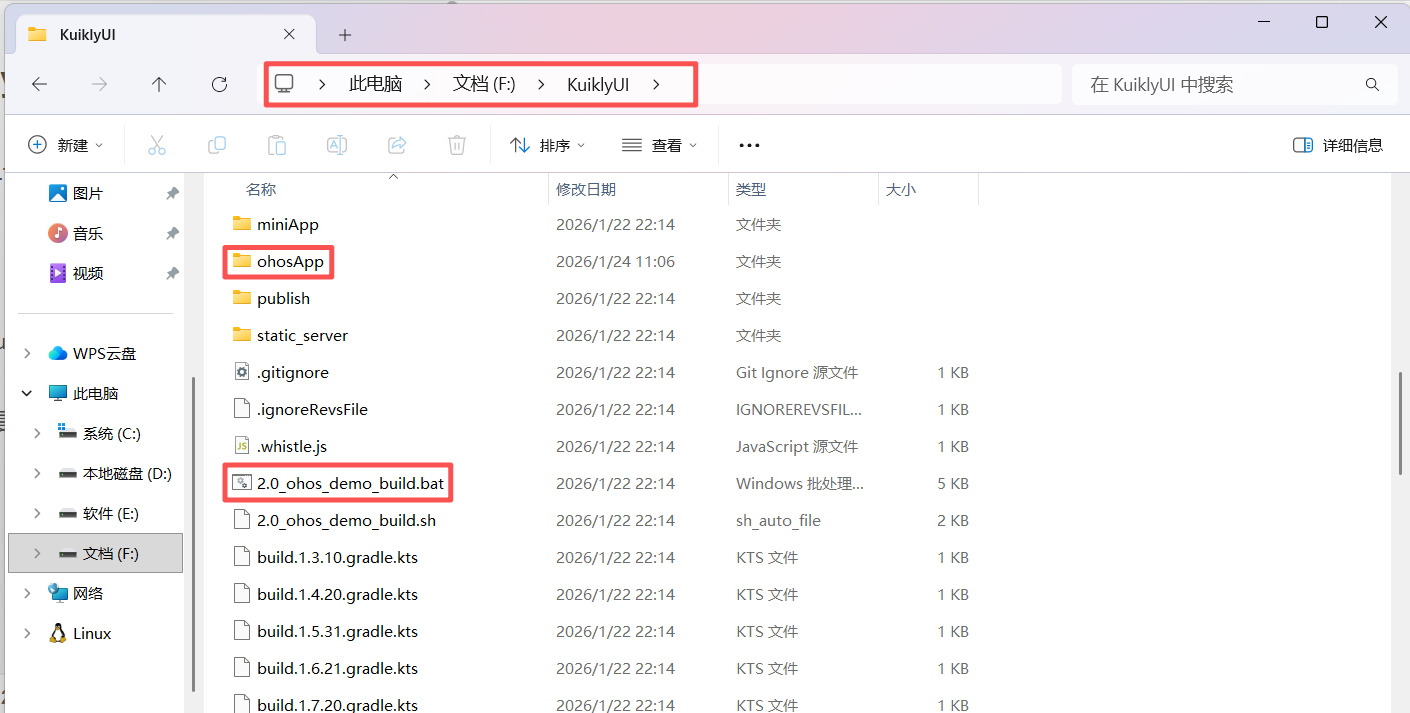Refresh the KuiklyUI folder view
1410x713 pixels.
(220, 85)
